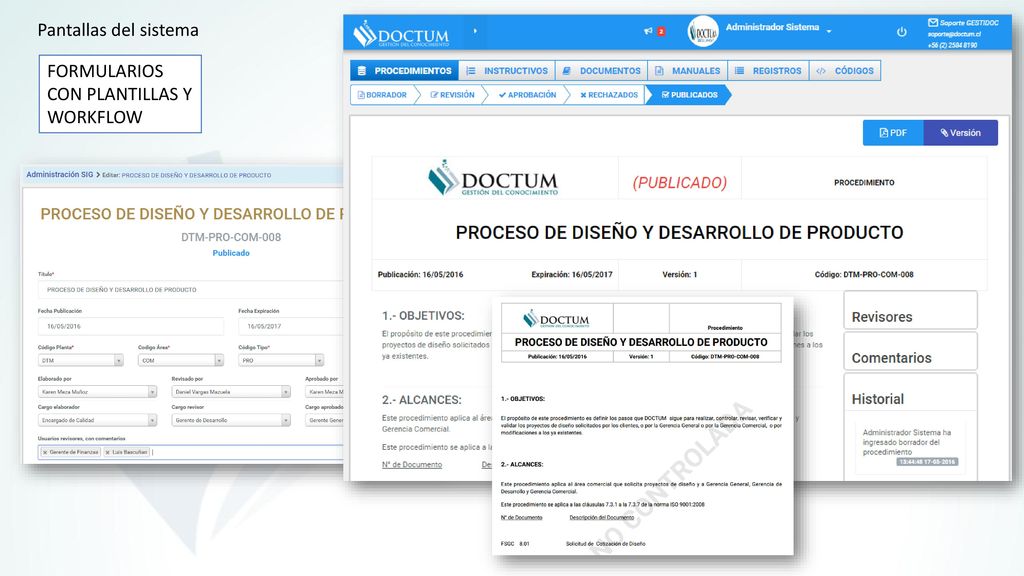
Task: Open the Instructivos tab
Action: tap(507, 71)
